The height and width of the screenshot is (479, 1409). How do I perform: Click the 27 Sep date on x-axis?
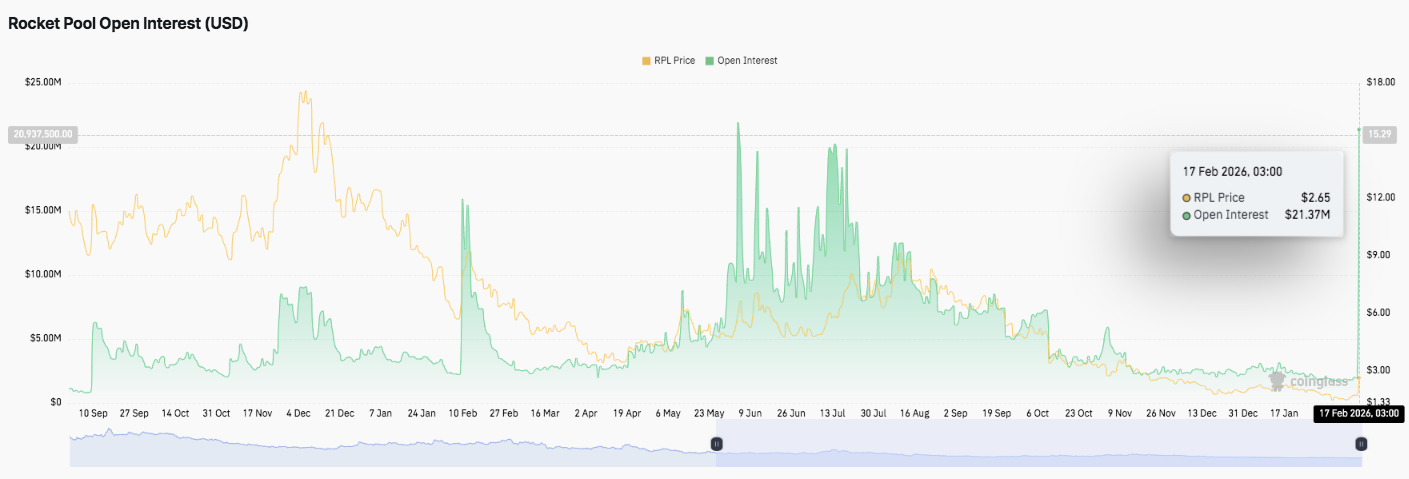[x=134, y=413]
